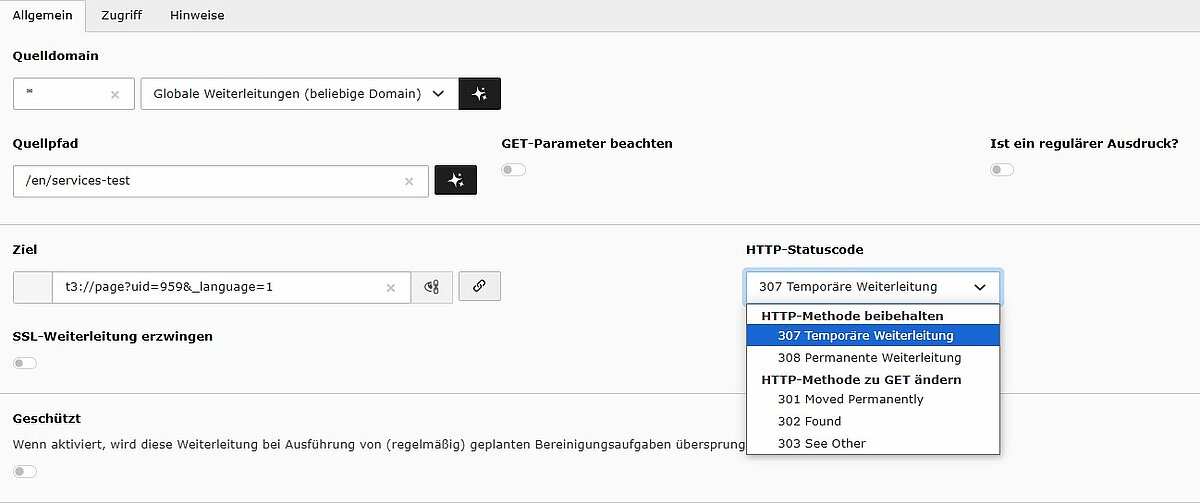The image size is (1200, 503).
Task: Enable GET-Parameter beachten toggle
Action: pos(513,170)
